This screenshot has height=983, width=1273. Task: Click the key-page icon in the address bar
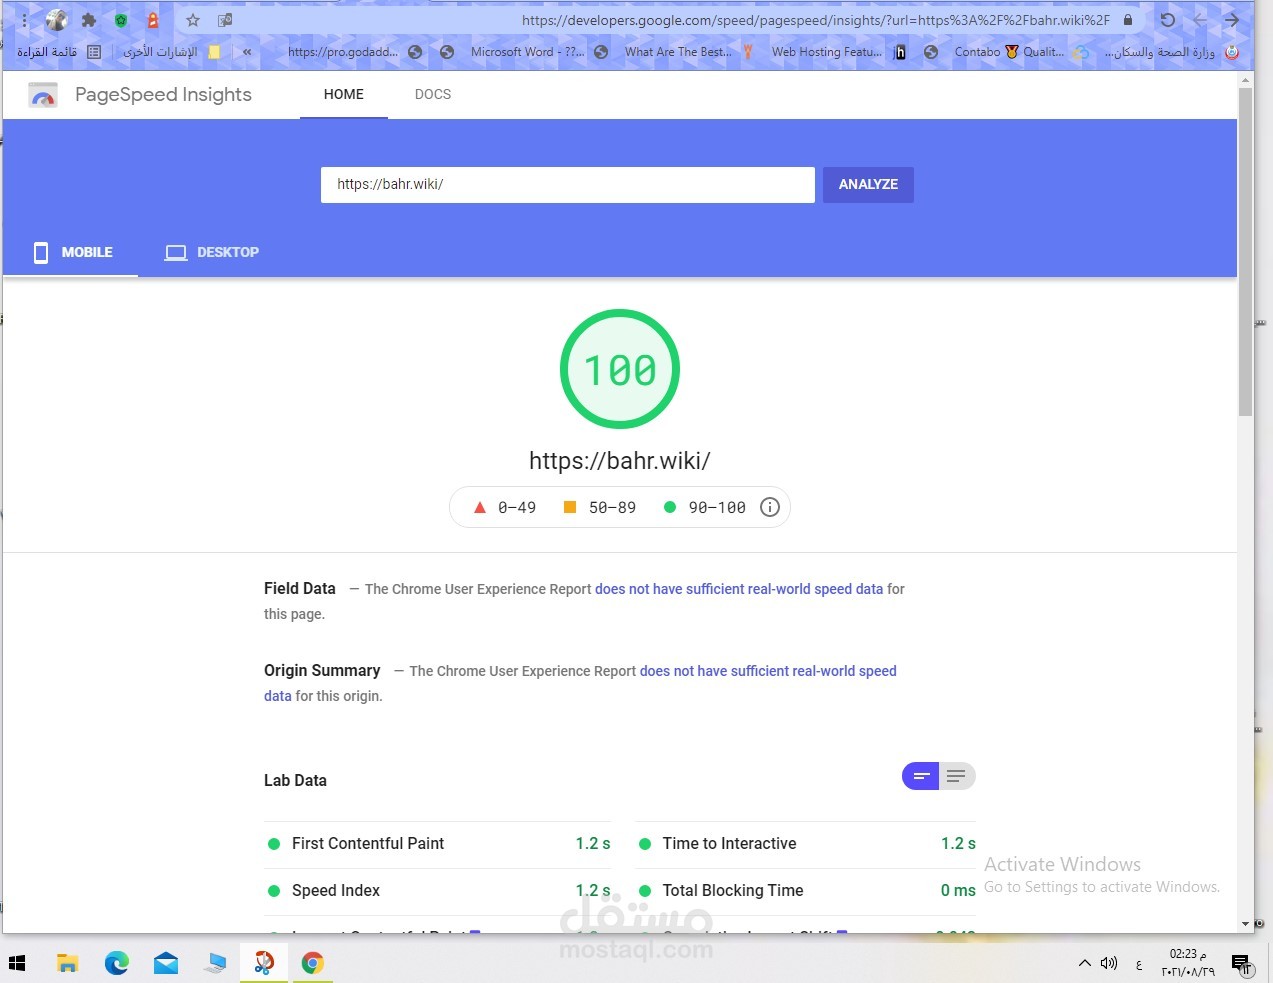point(225,20)
